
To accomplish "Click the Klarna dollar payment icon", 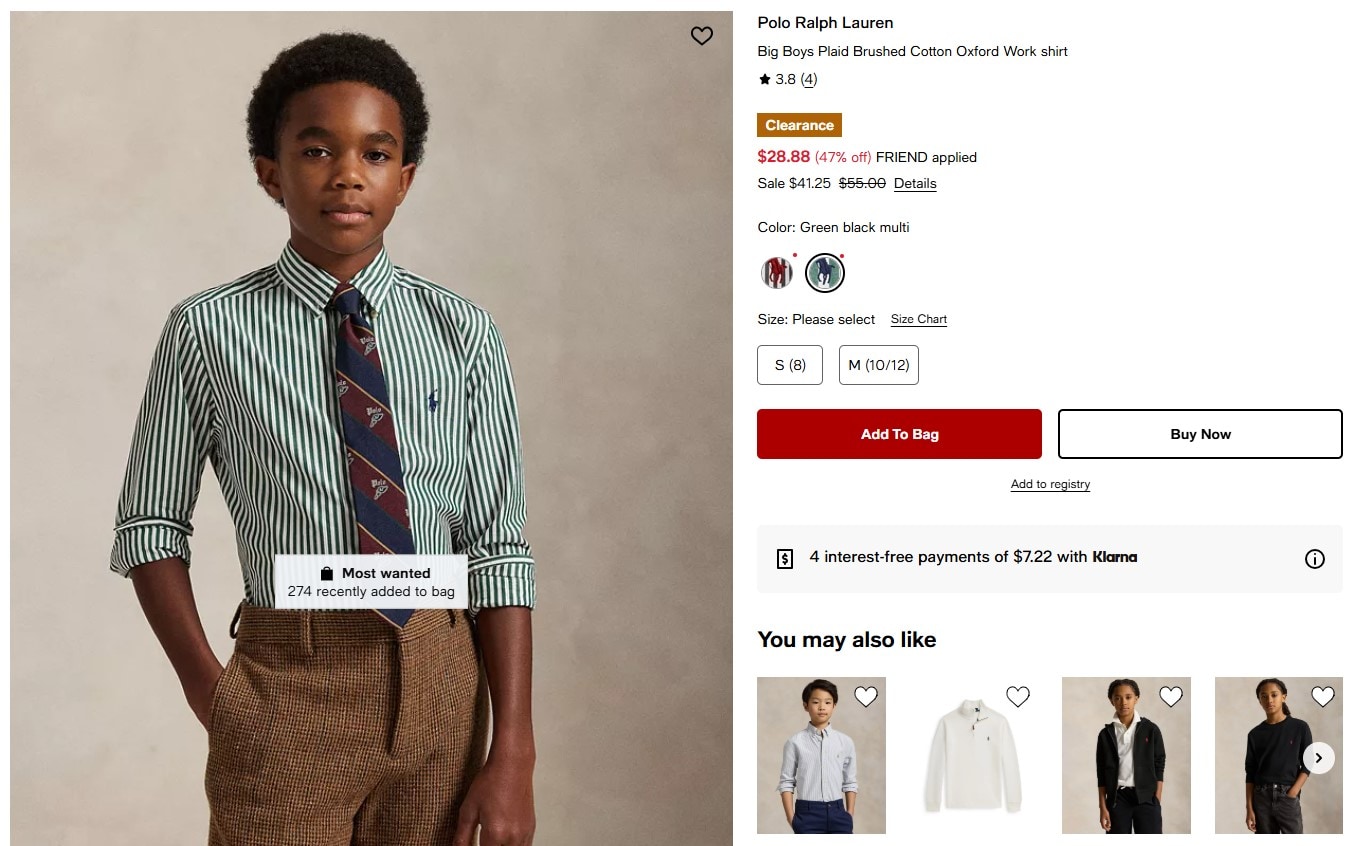I will (x=785, y=559).
